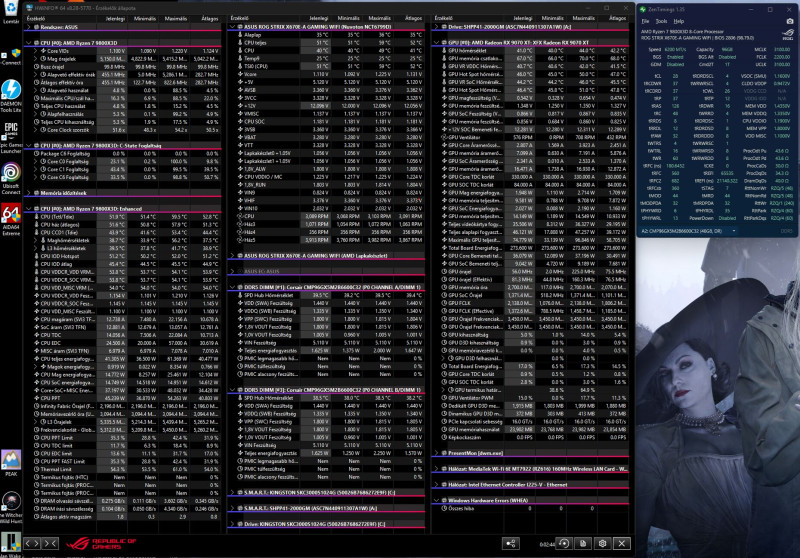This screenshot has height=558, width=800.
Task: Click the FCLK 2200.00 value in ZenTimings
Action: (x=782, y=57)
